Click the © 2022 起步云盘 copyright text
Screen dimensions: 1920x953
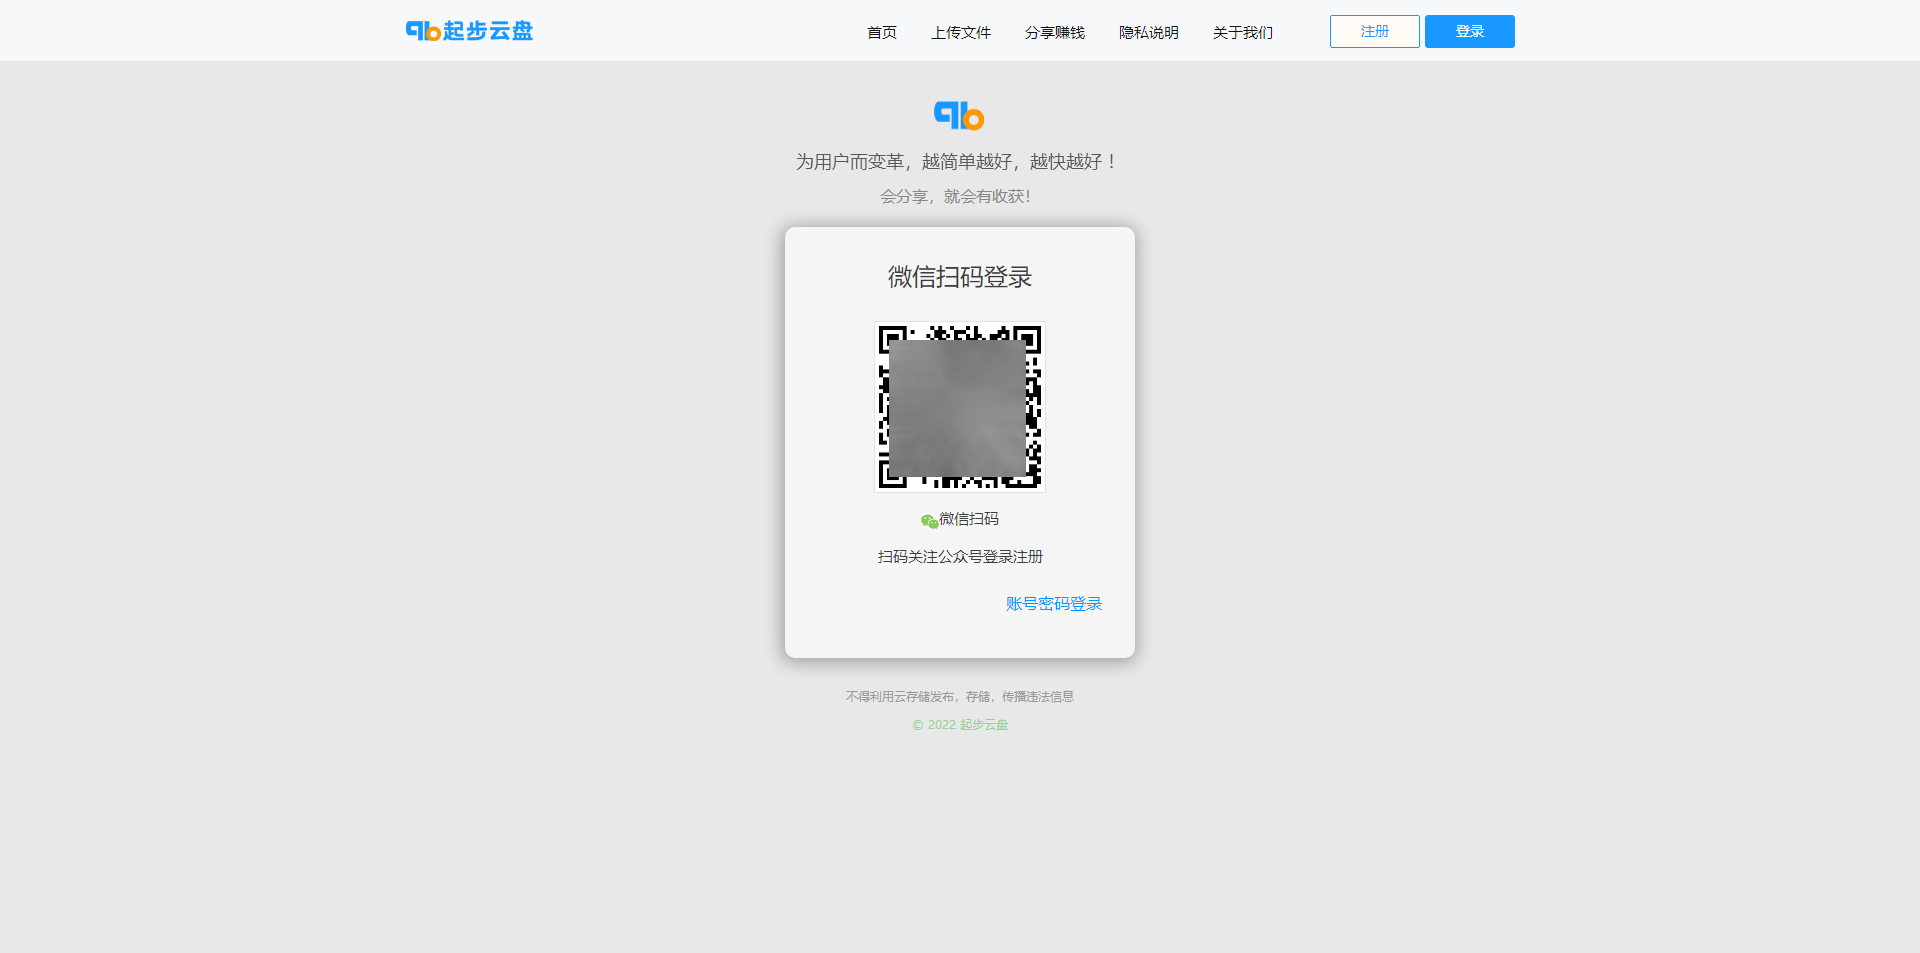tap(960, 724)
